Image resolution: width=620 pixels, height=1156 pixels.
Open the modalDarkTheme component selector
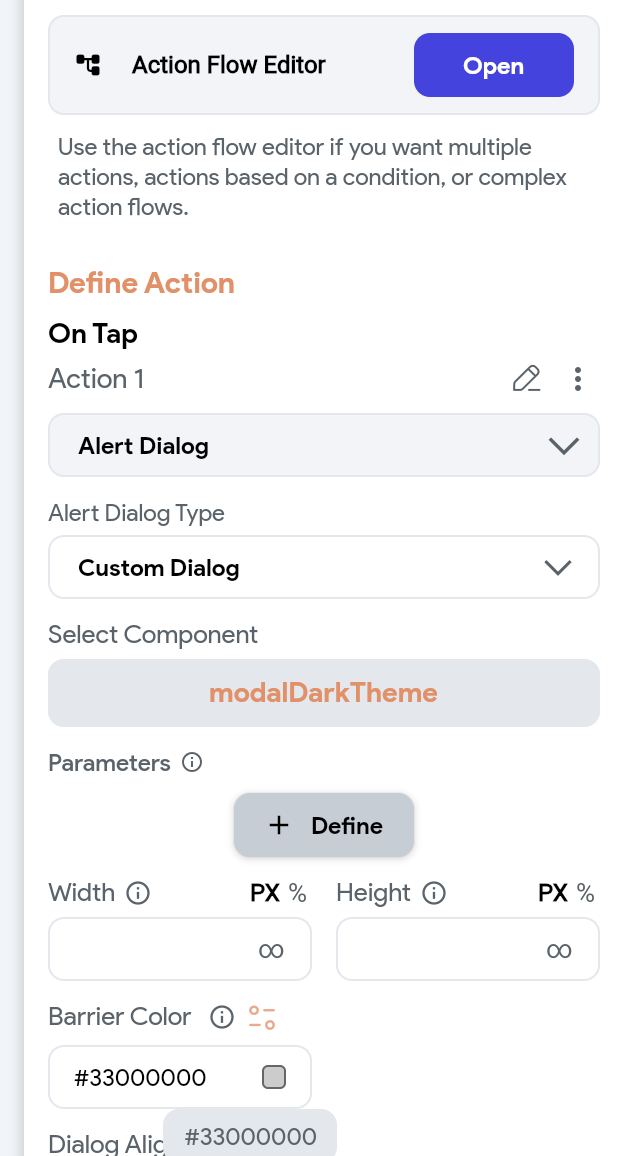(323, 692)
